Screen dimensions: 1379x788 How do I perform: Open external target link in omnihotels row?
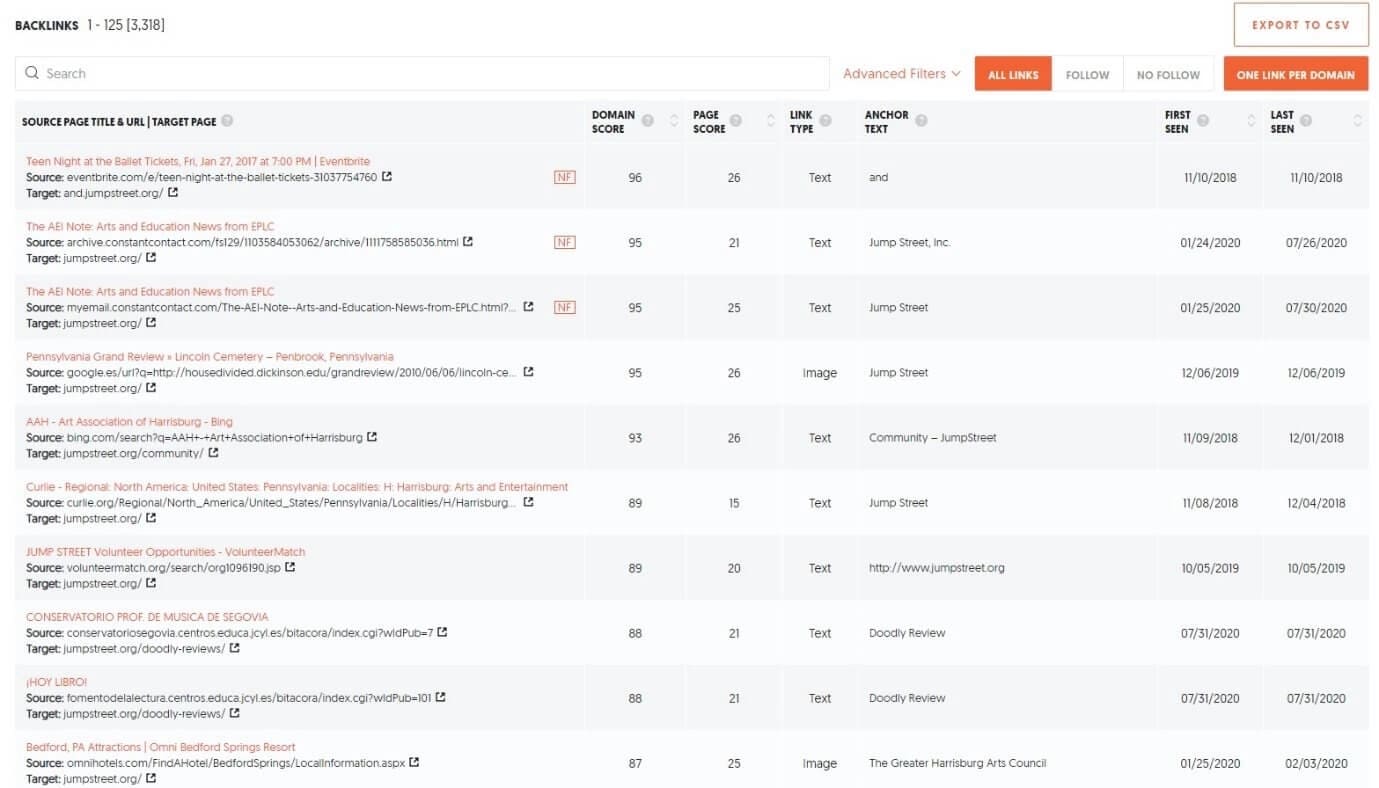(151, 778)
